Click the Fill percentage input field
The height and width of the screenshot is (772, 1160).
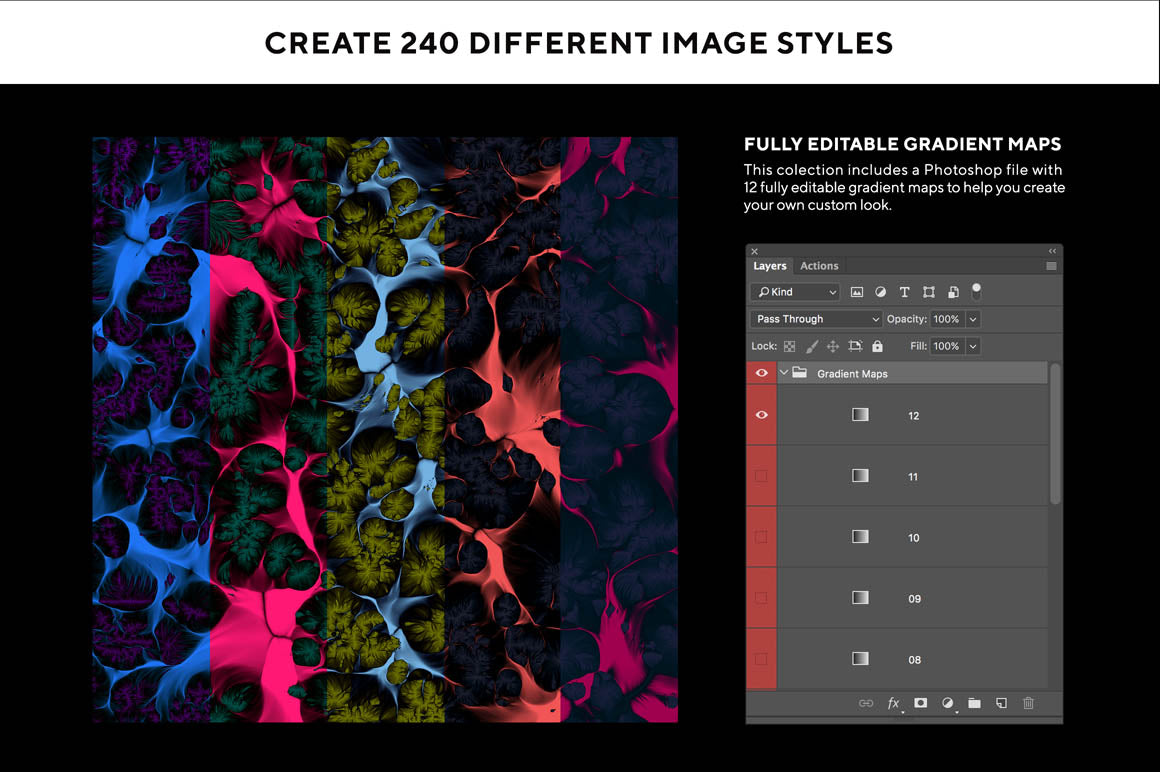click(946, 346)
